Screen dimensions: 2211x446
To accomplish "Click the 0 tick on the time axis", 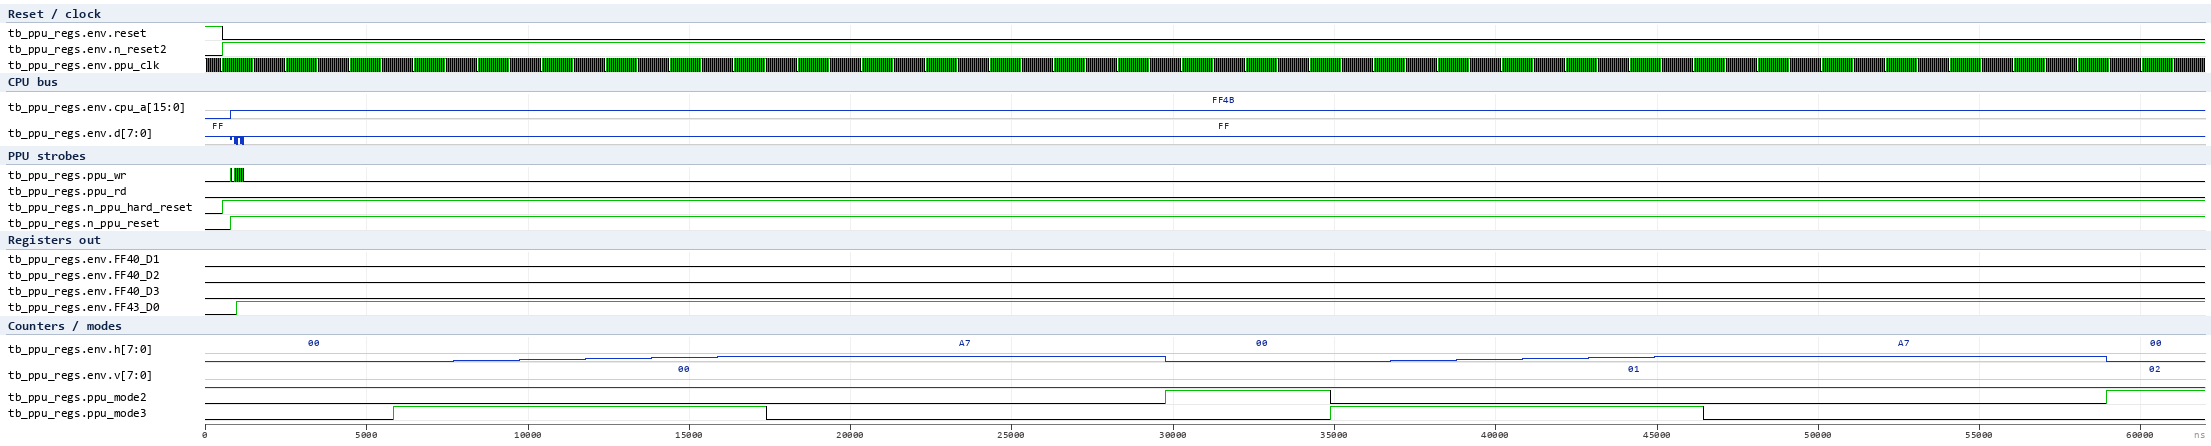I will tap(205, 435).
